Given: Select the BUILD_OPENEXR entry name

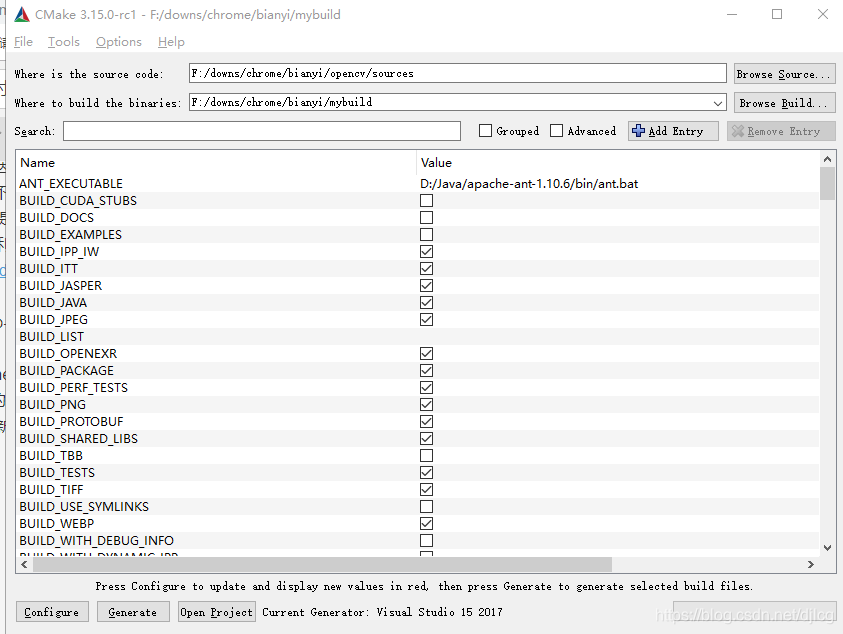Looking at the screenshot, I should (x=68, y=353).
